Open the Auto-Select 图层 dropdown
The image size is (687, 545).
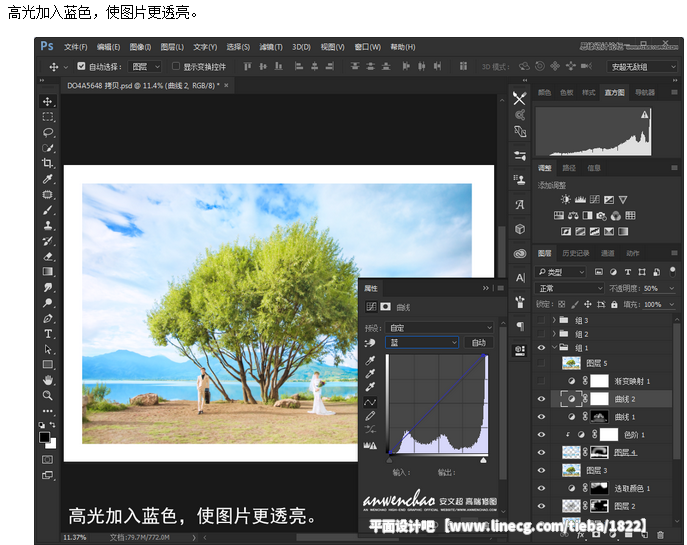145,67
